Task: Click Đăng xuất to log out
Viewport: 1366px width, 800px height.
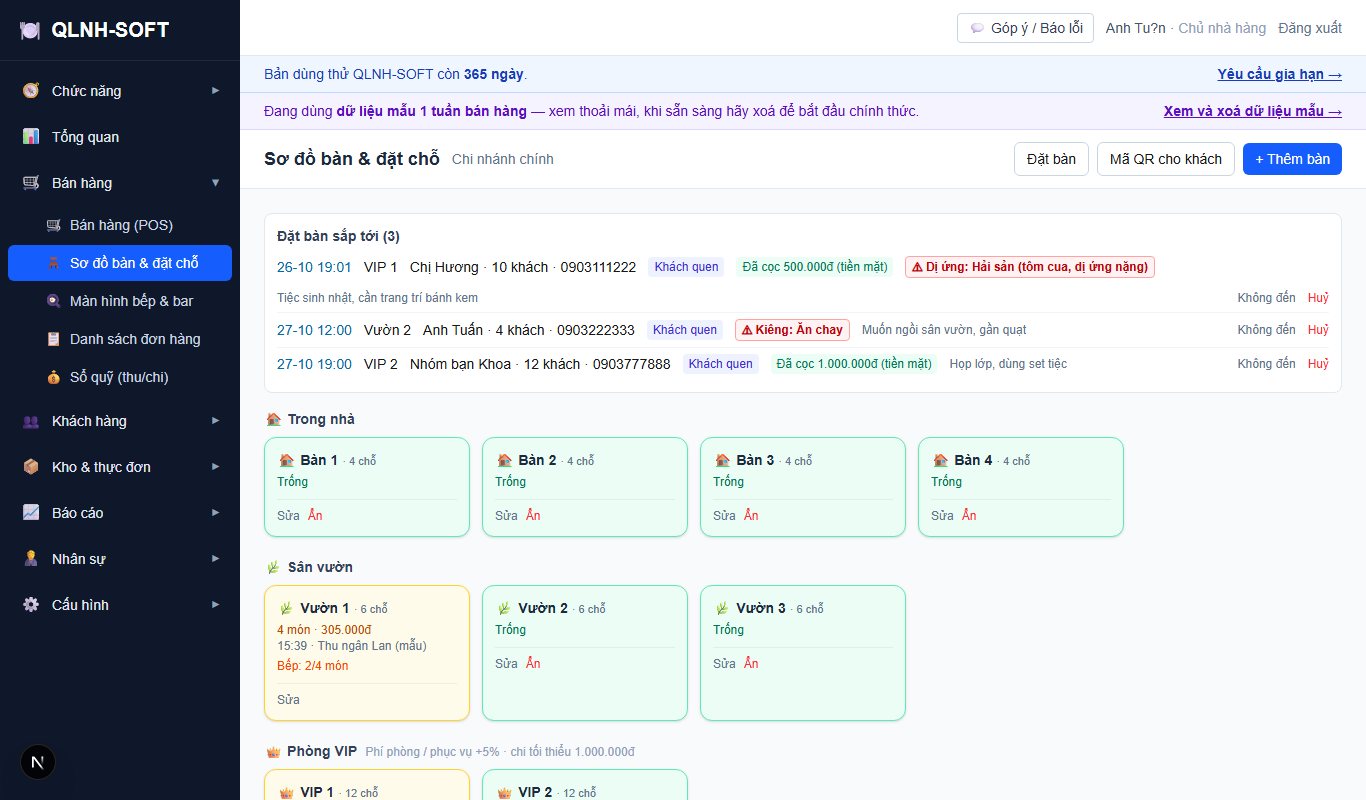Action: coord(1310,28)
